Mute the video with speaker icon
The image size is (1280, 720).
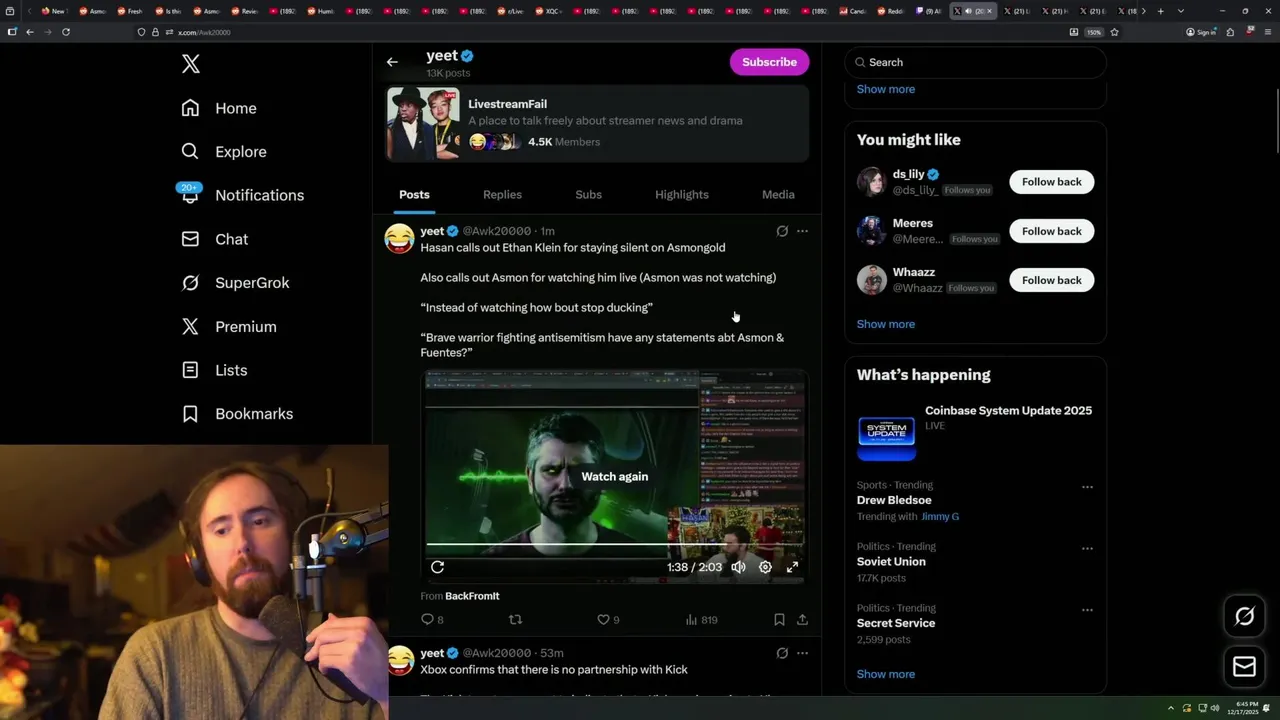tap(738, 567)
